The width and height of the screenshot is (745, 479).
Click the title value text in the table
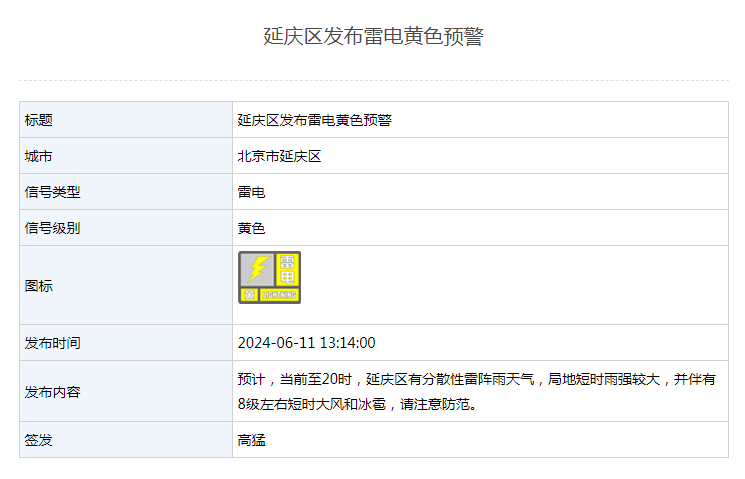coord(314,120)
